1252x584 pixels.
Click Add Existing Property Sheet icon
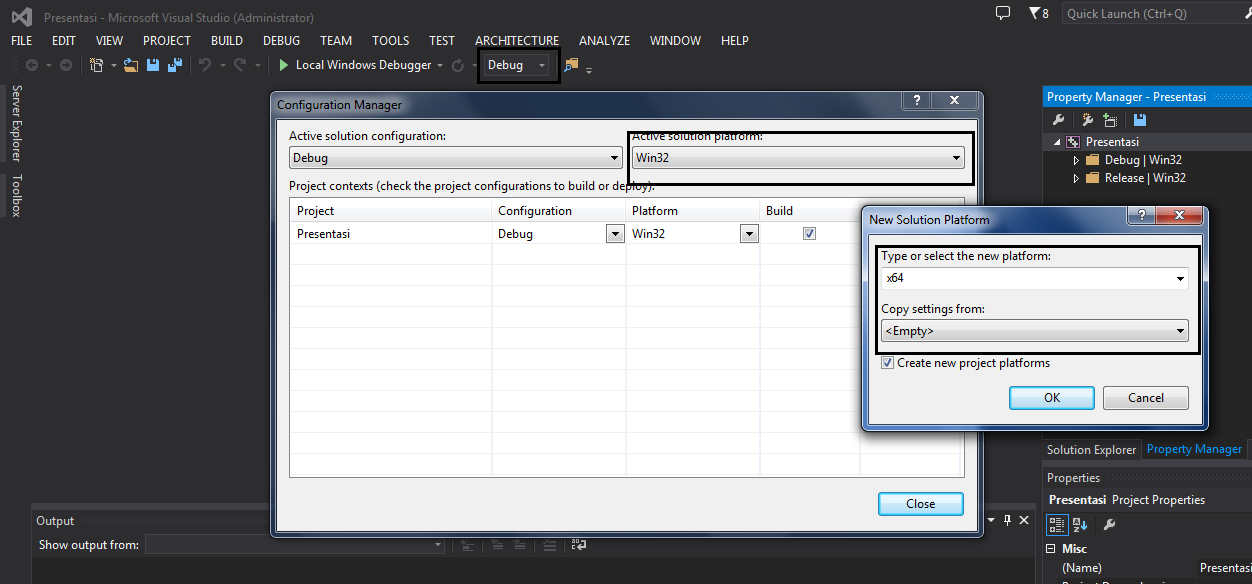(1111, 119)
